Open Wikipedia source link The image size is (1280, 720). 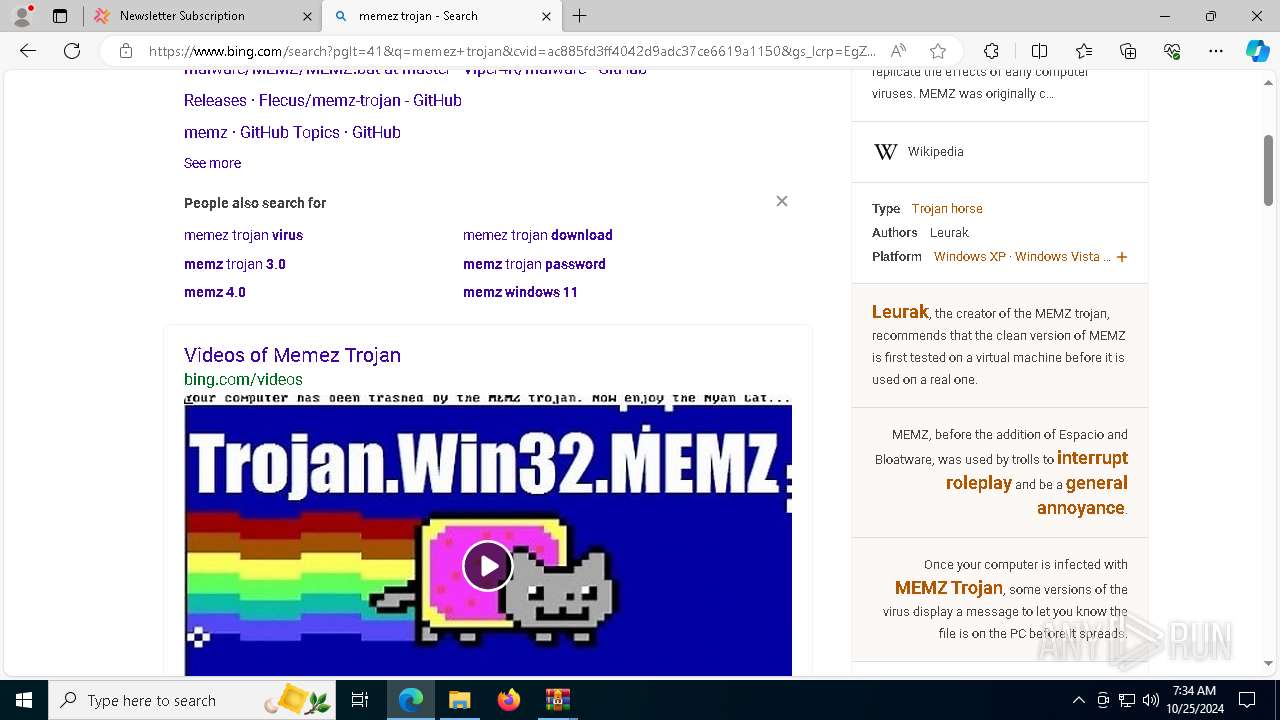936,152
